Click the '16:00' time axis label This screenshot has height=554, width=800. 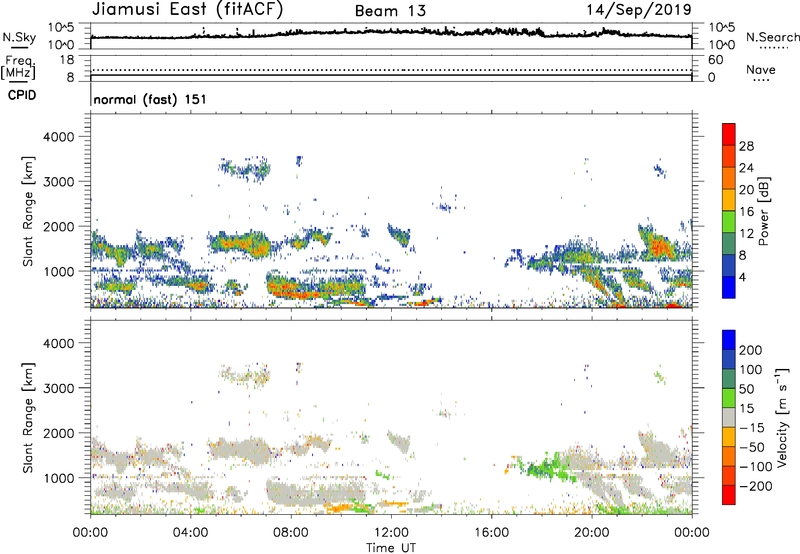(491, 533)
